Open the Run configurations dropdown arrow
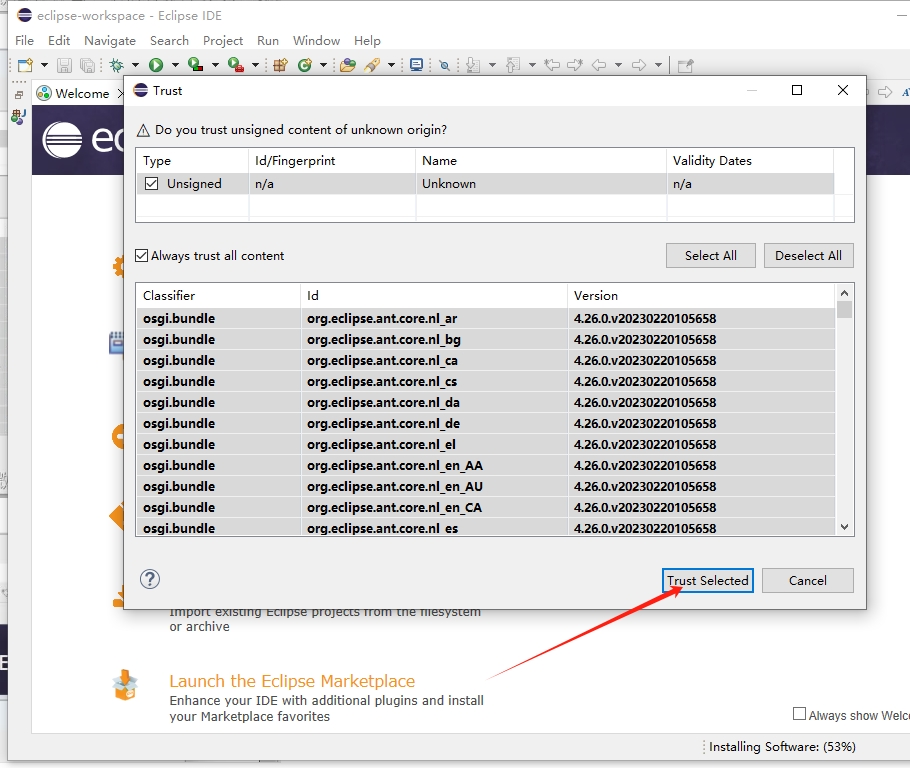The width and height of the screenshot is (910, 768). (x=175, y=65)
